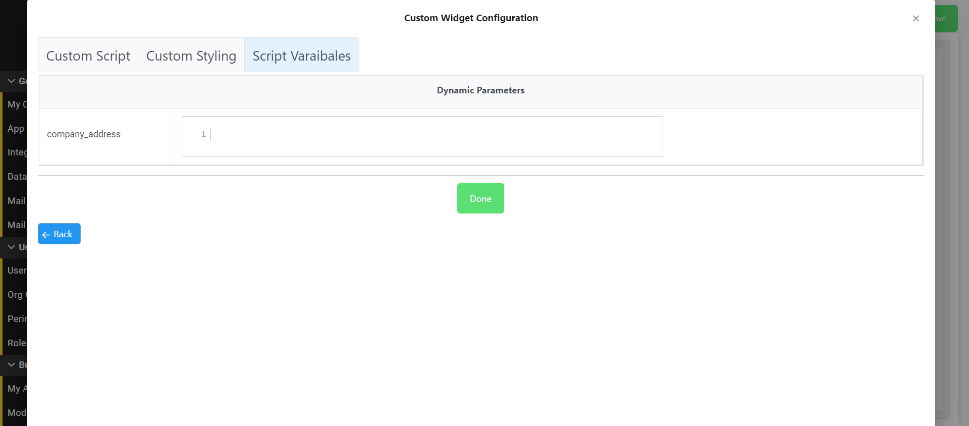The width and height of the screenshot is (969, 426).
Task: Open the Custom Styling tab
Action: 191,56
